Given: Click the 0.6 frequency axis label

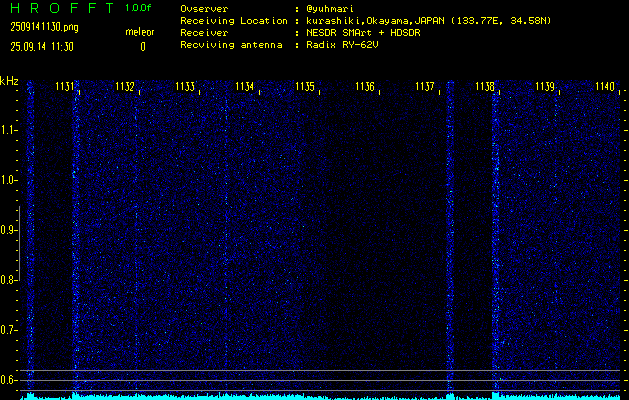Looking at the screenshot, I should coord(8,380).
